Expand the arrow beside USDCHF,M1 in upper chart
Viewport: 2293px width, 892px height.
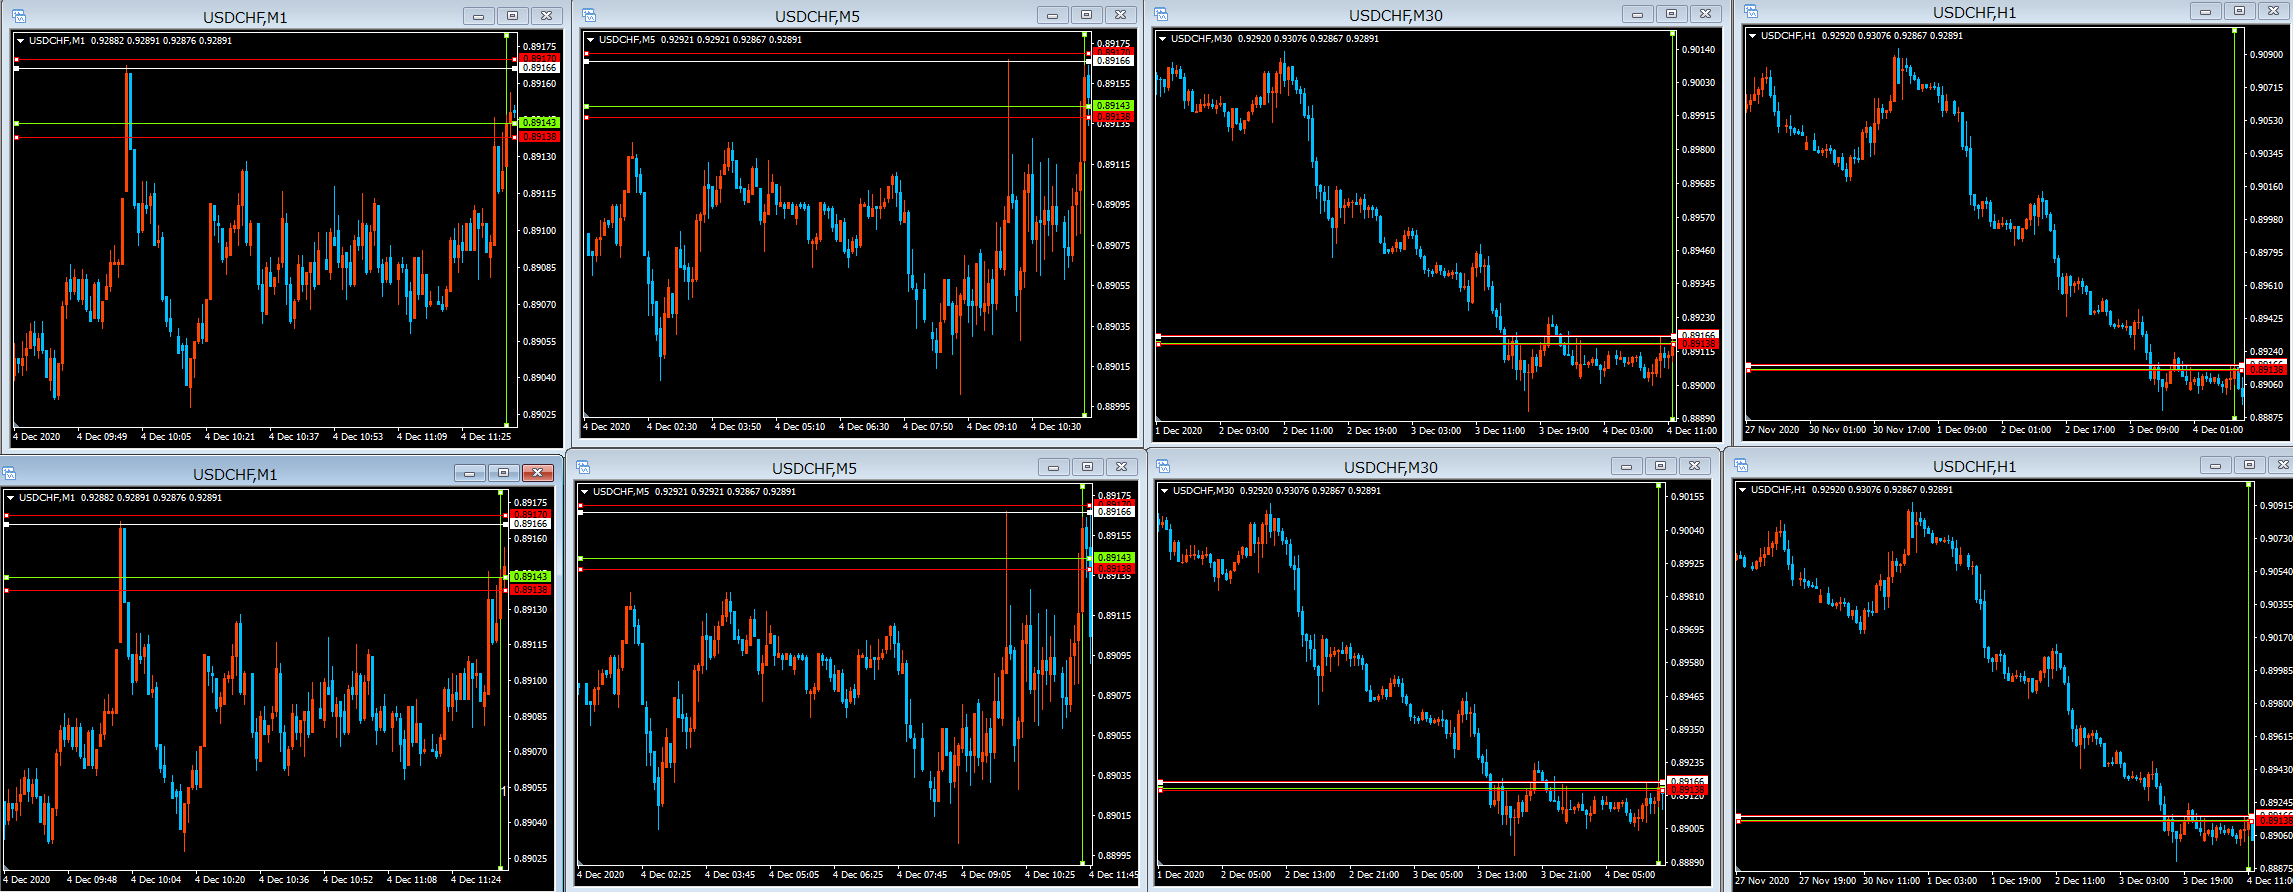[x=20, y=41]
